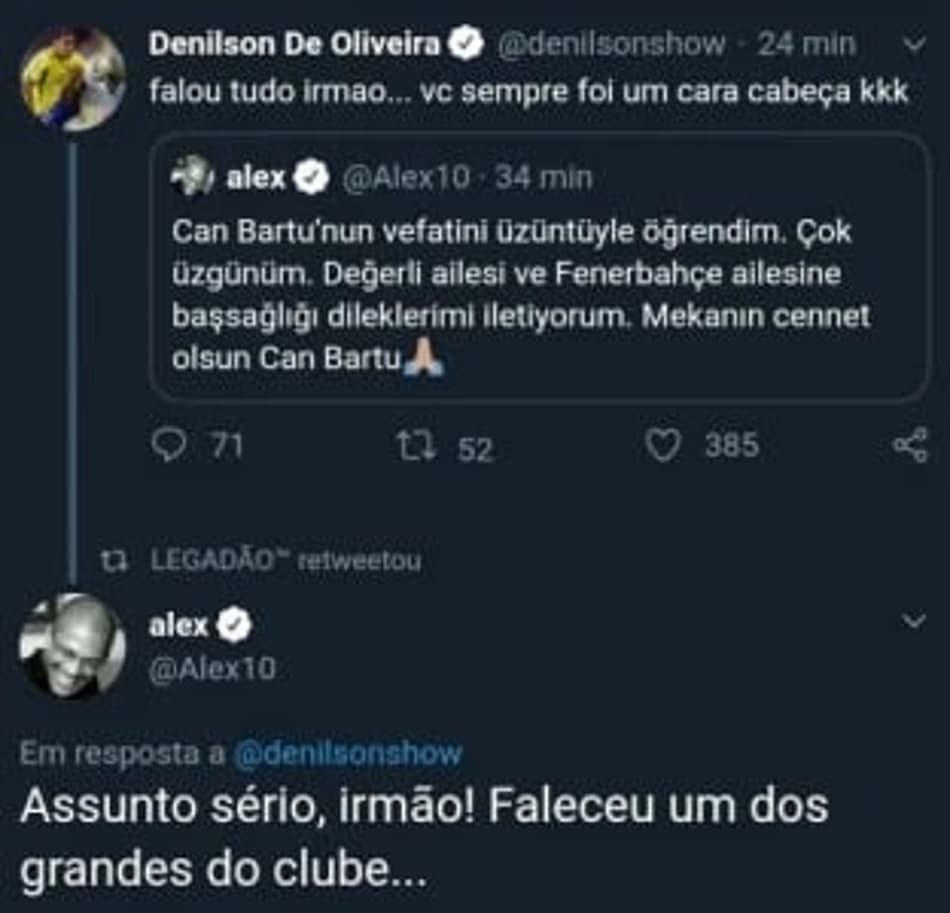Click the small retweet icon beside LEGADÃO
The height and width of the screenshot is (913, 950).
click(x=117, y=562)
